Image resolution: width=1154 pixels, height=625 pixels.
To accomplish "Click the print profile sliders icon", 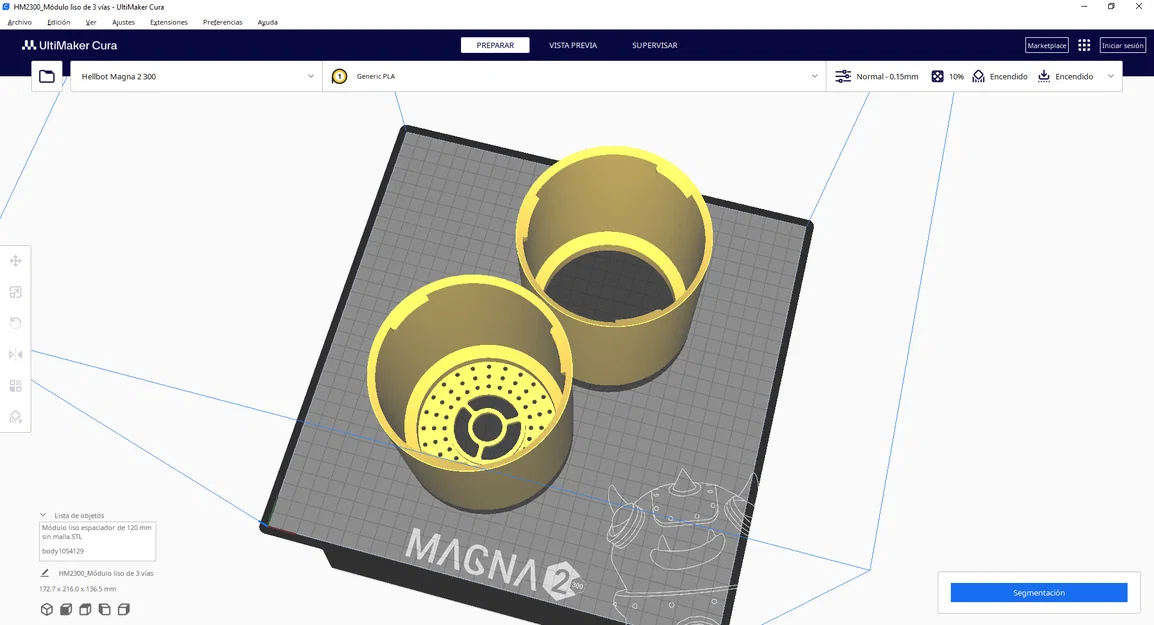I will (x=843, y=77).
